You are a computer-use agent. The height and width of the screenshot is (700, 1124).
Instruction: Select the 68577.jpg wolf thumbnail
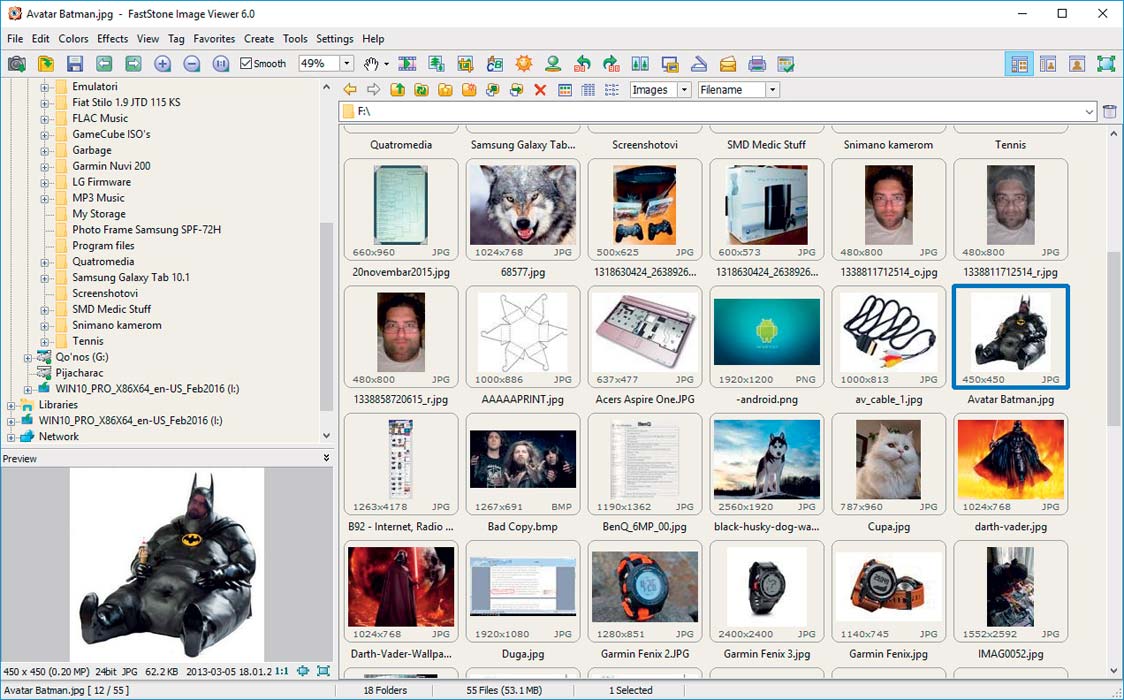pyautogui.click(x=523, y=208)
